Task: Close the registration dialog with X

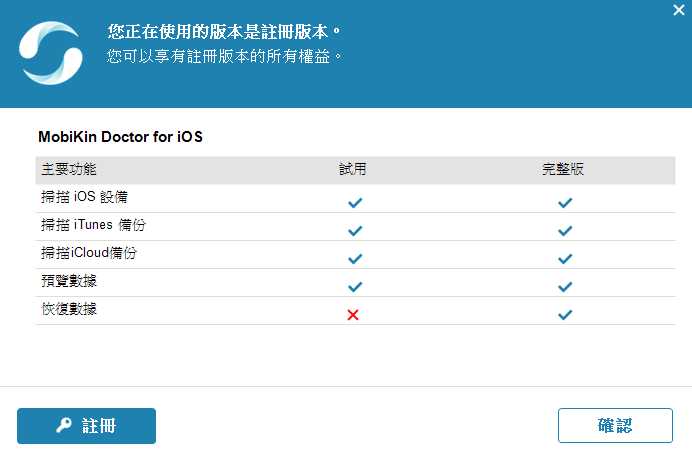Action: tap(679, 9)
